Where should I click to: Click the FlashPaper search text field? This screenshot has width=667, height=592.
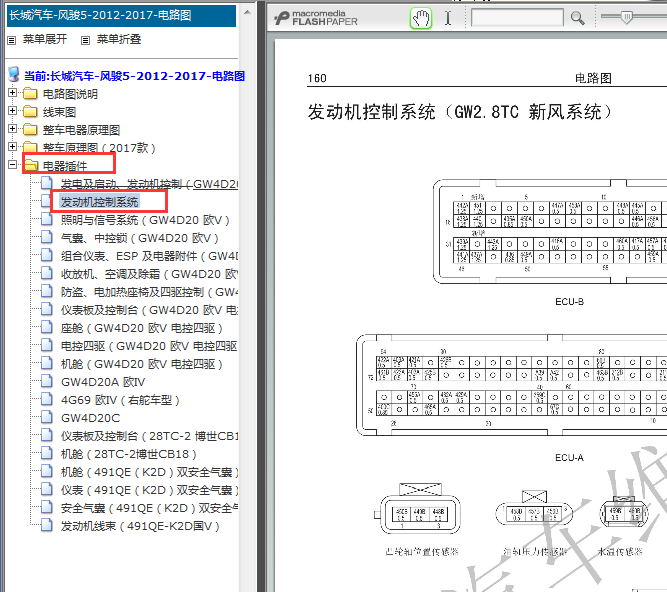tap(517, 18)
